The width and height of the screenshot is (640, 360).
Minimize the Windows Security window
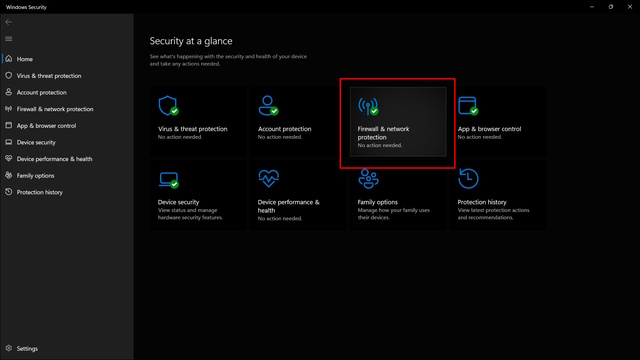(592, 7)
